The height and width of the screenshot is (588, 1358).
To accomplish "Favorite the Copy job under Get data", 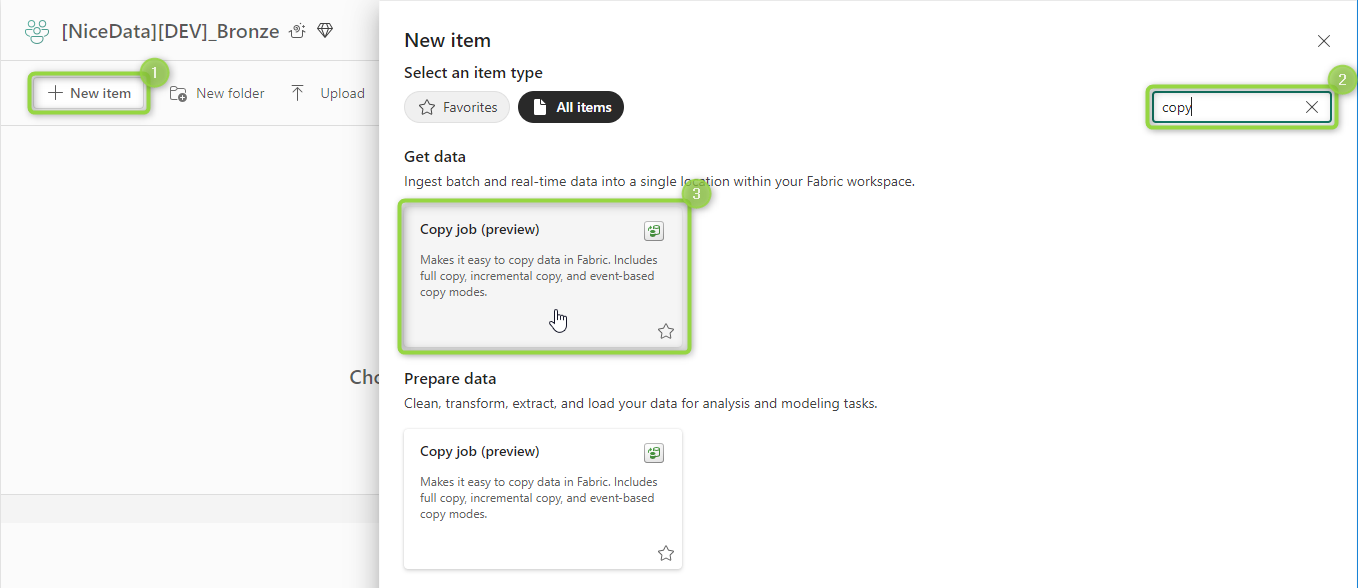I will [666, 331].
